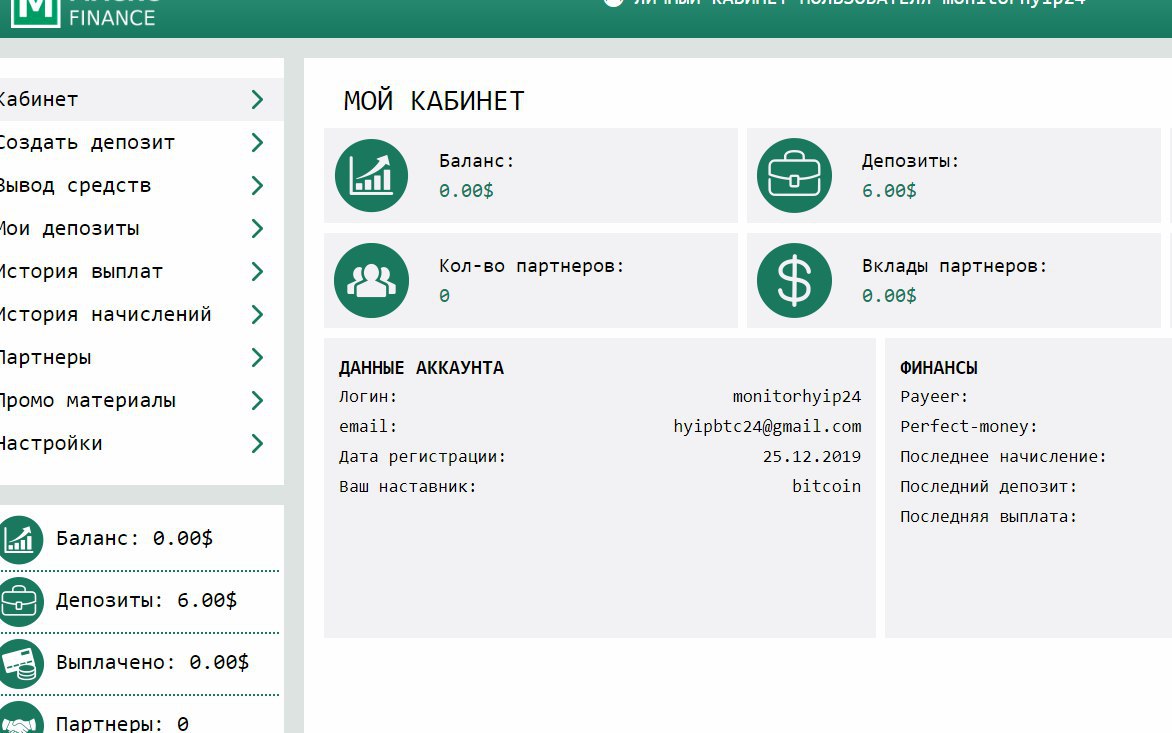Image resolution: width=1172 pixels, height=733 pixels.
Task: Click the mentor name bitcoin
Action: pos(827,486)
